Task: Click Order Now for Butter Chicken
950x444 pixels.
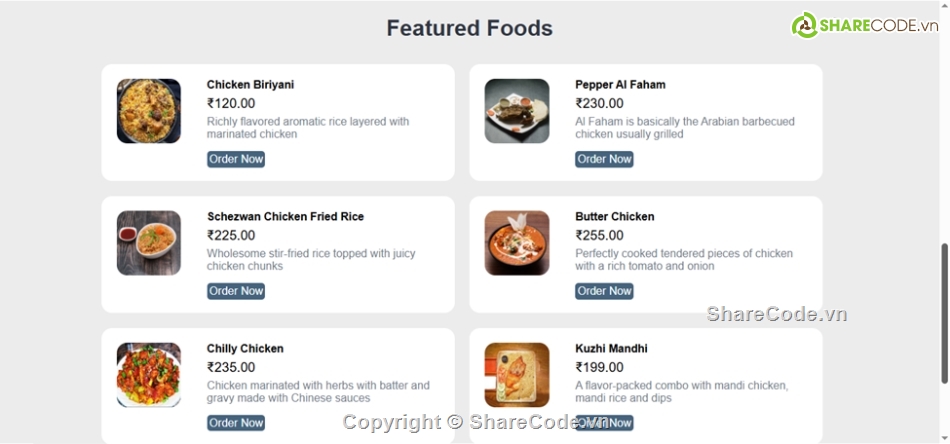Action: click(604, 291)
